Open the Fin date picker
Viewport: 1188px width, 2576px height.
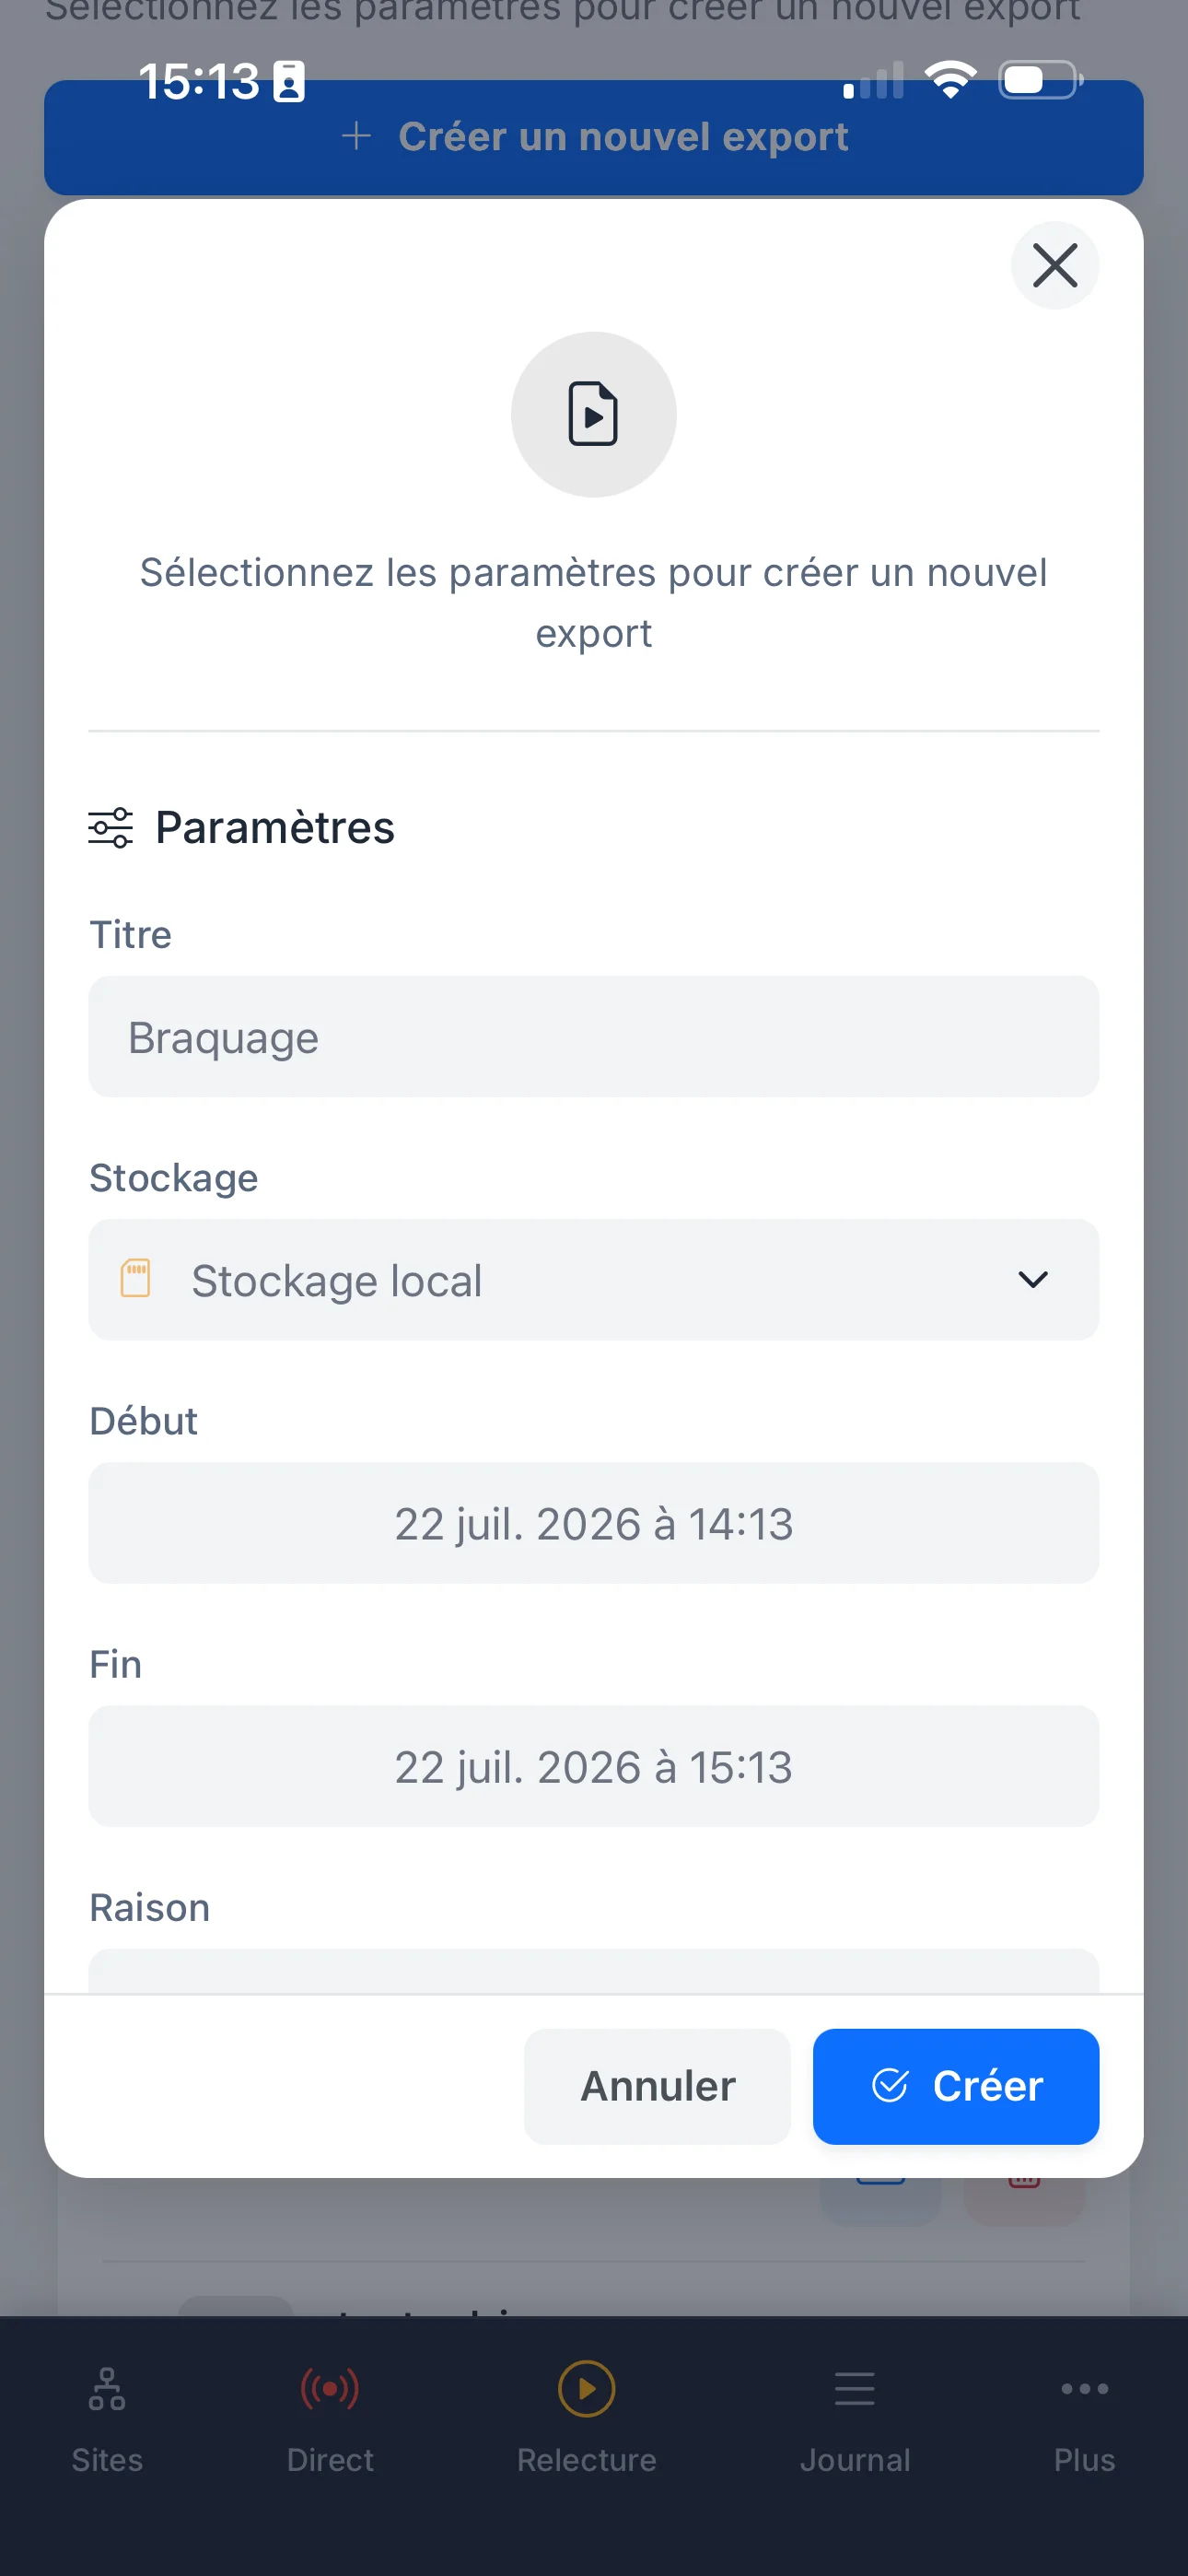point(593,1766)
